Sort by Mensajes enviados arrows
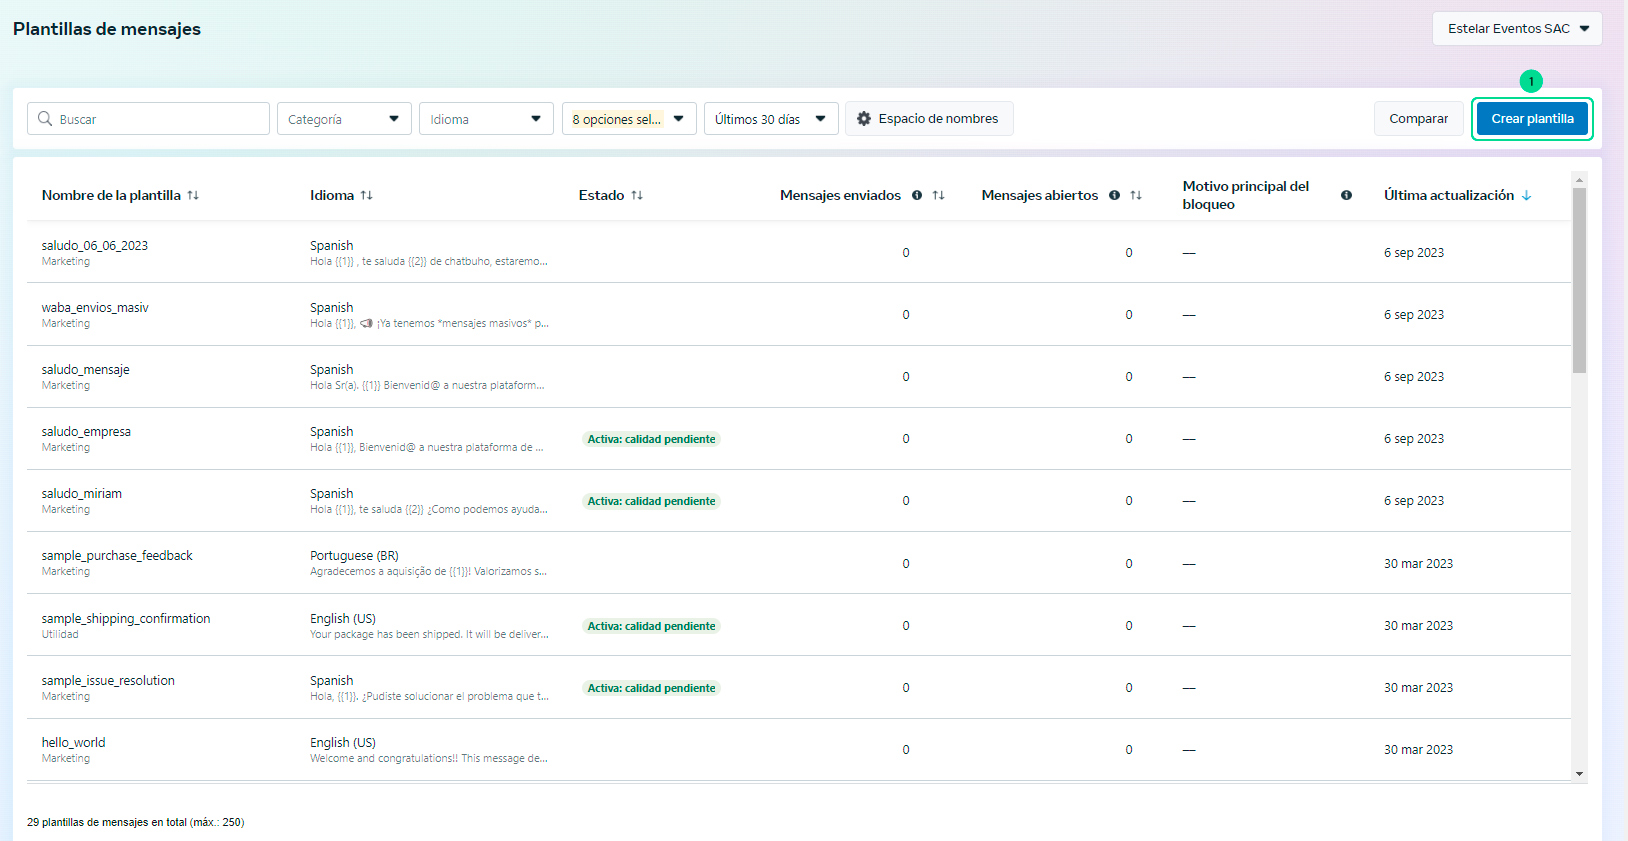Image resolution: width=1628 pixels, height=841 pixels. pos(938,196)
